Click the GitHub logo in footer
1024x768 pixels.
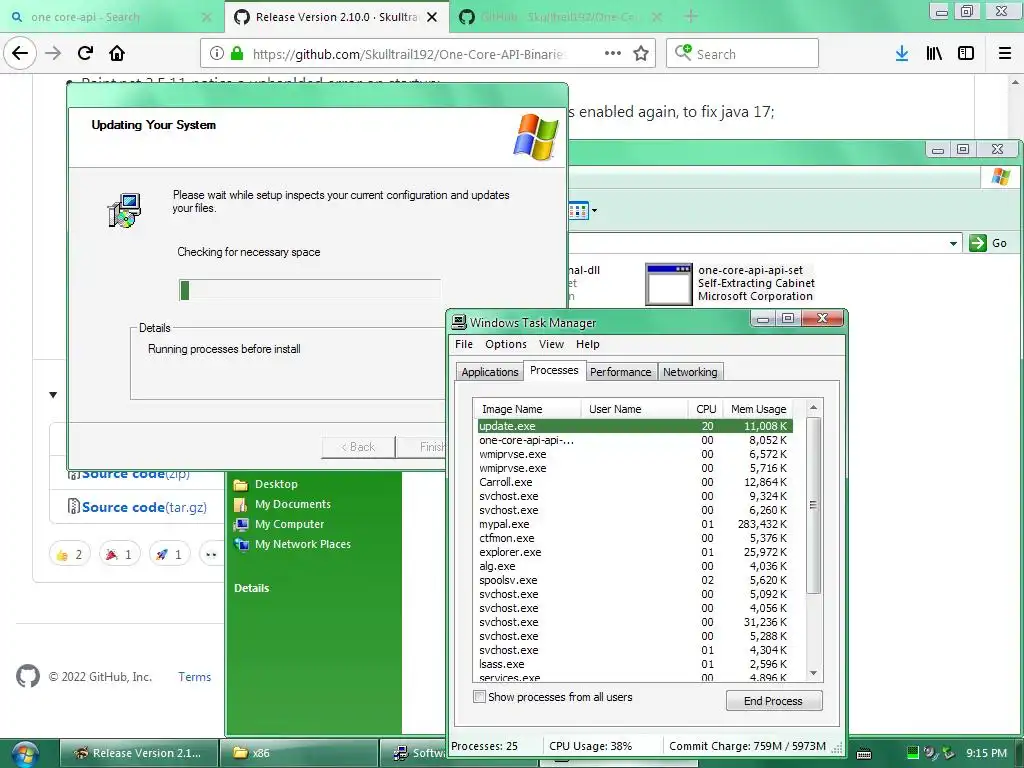click(x=28, y=676)
